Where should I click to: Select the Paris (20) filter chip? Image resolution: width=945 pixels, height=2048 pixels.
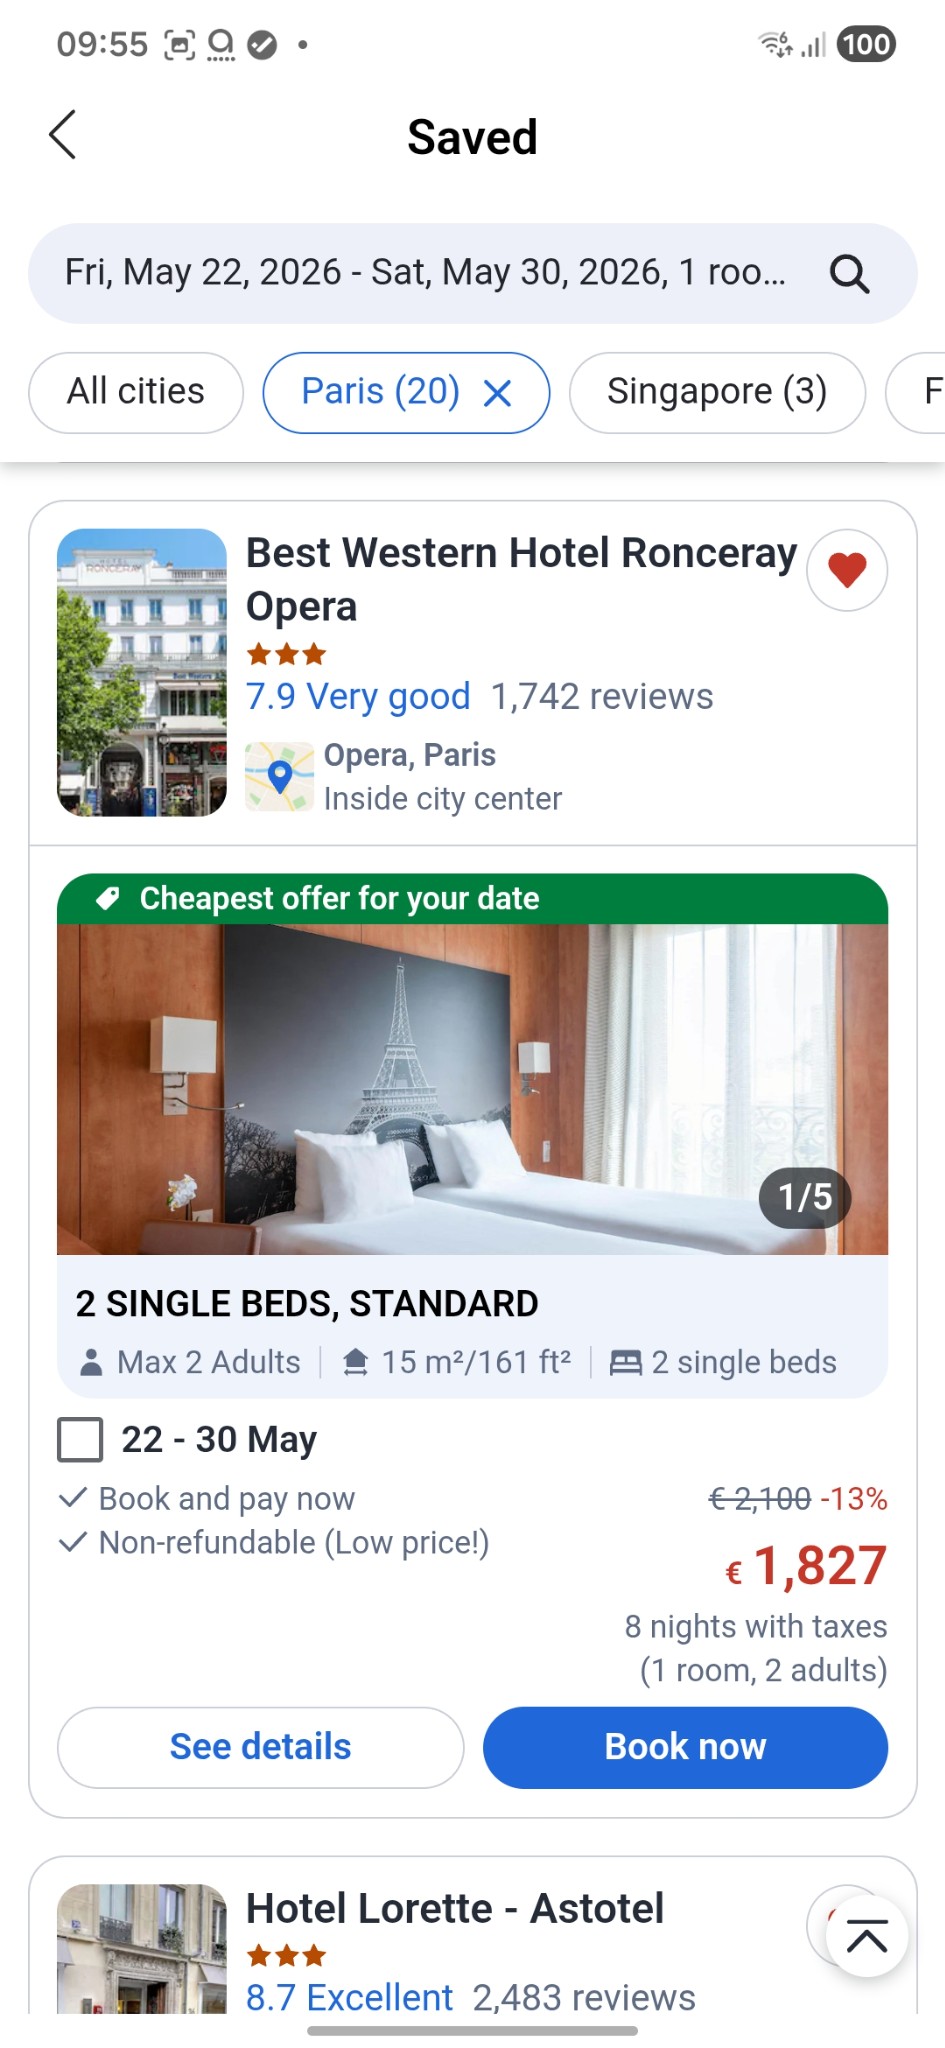(380, 392)
